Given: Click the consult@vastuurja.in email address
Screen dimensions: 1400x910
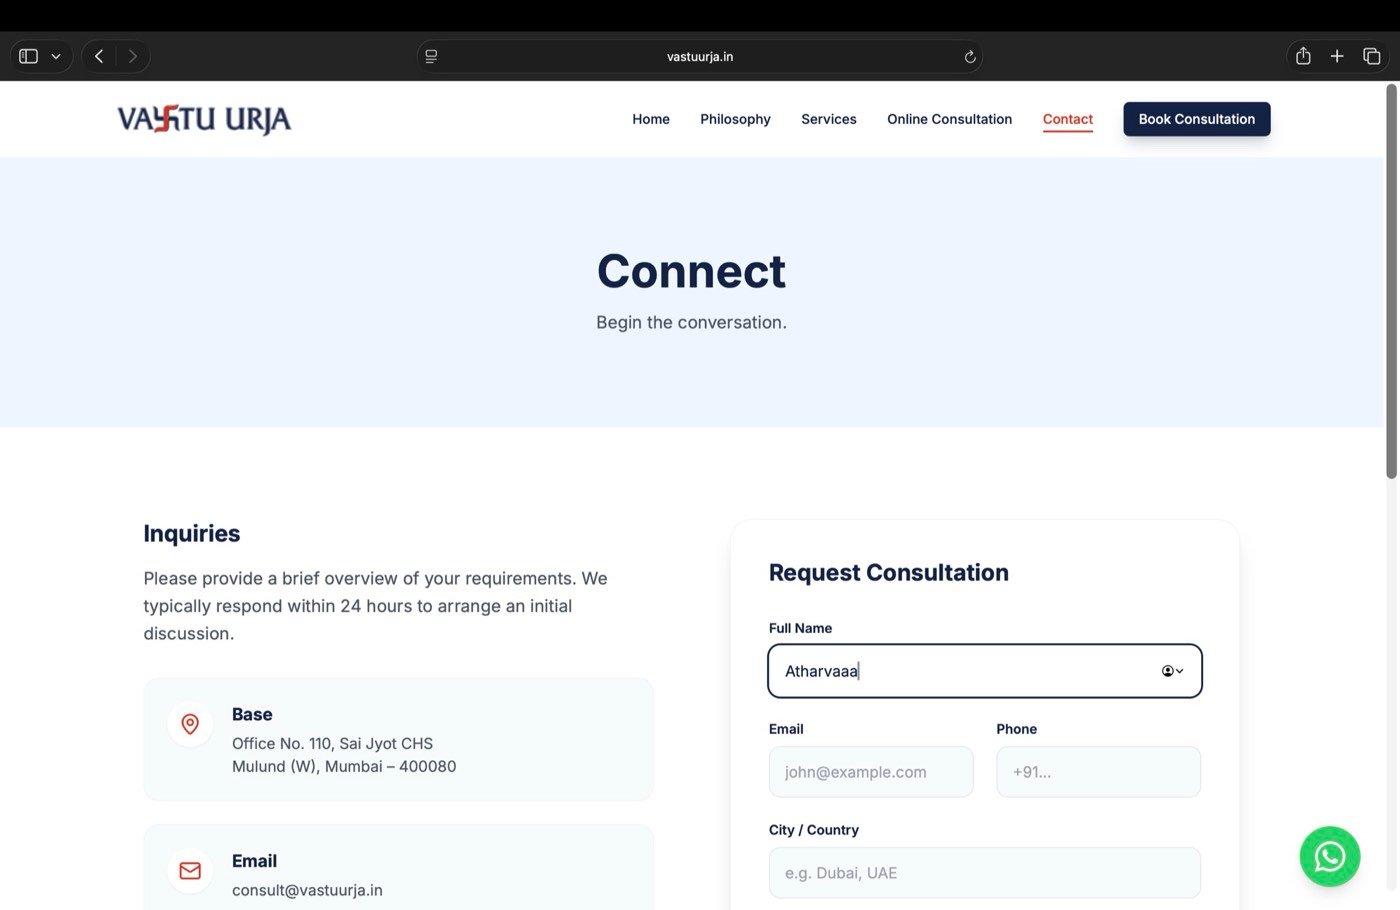Looking at the screenshot, I should (307, 890).
